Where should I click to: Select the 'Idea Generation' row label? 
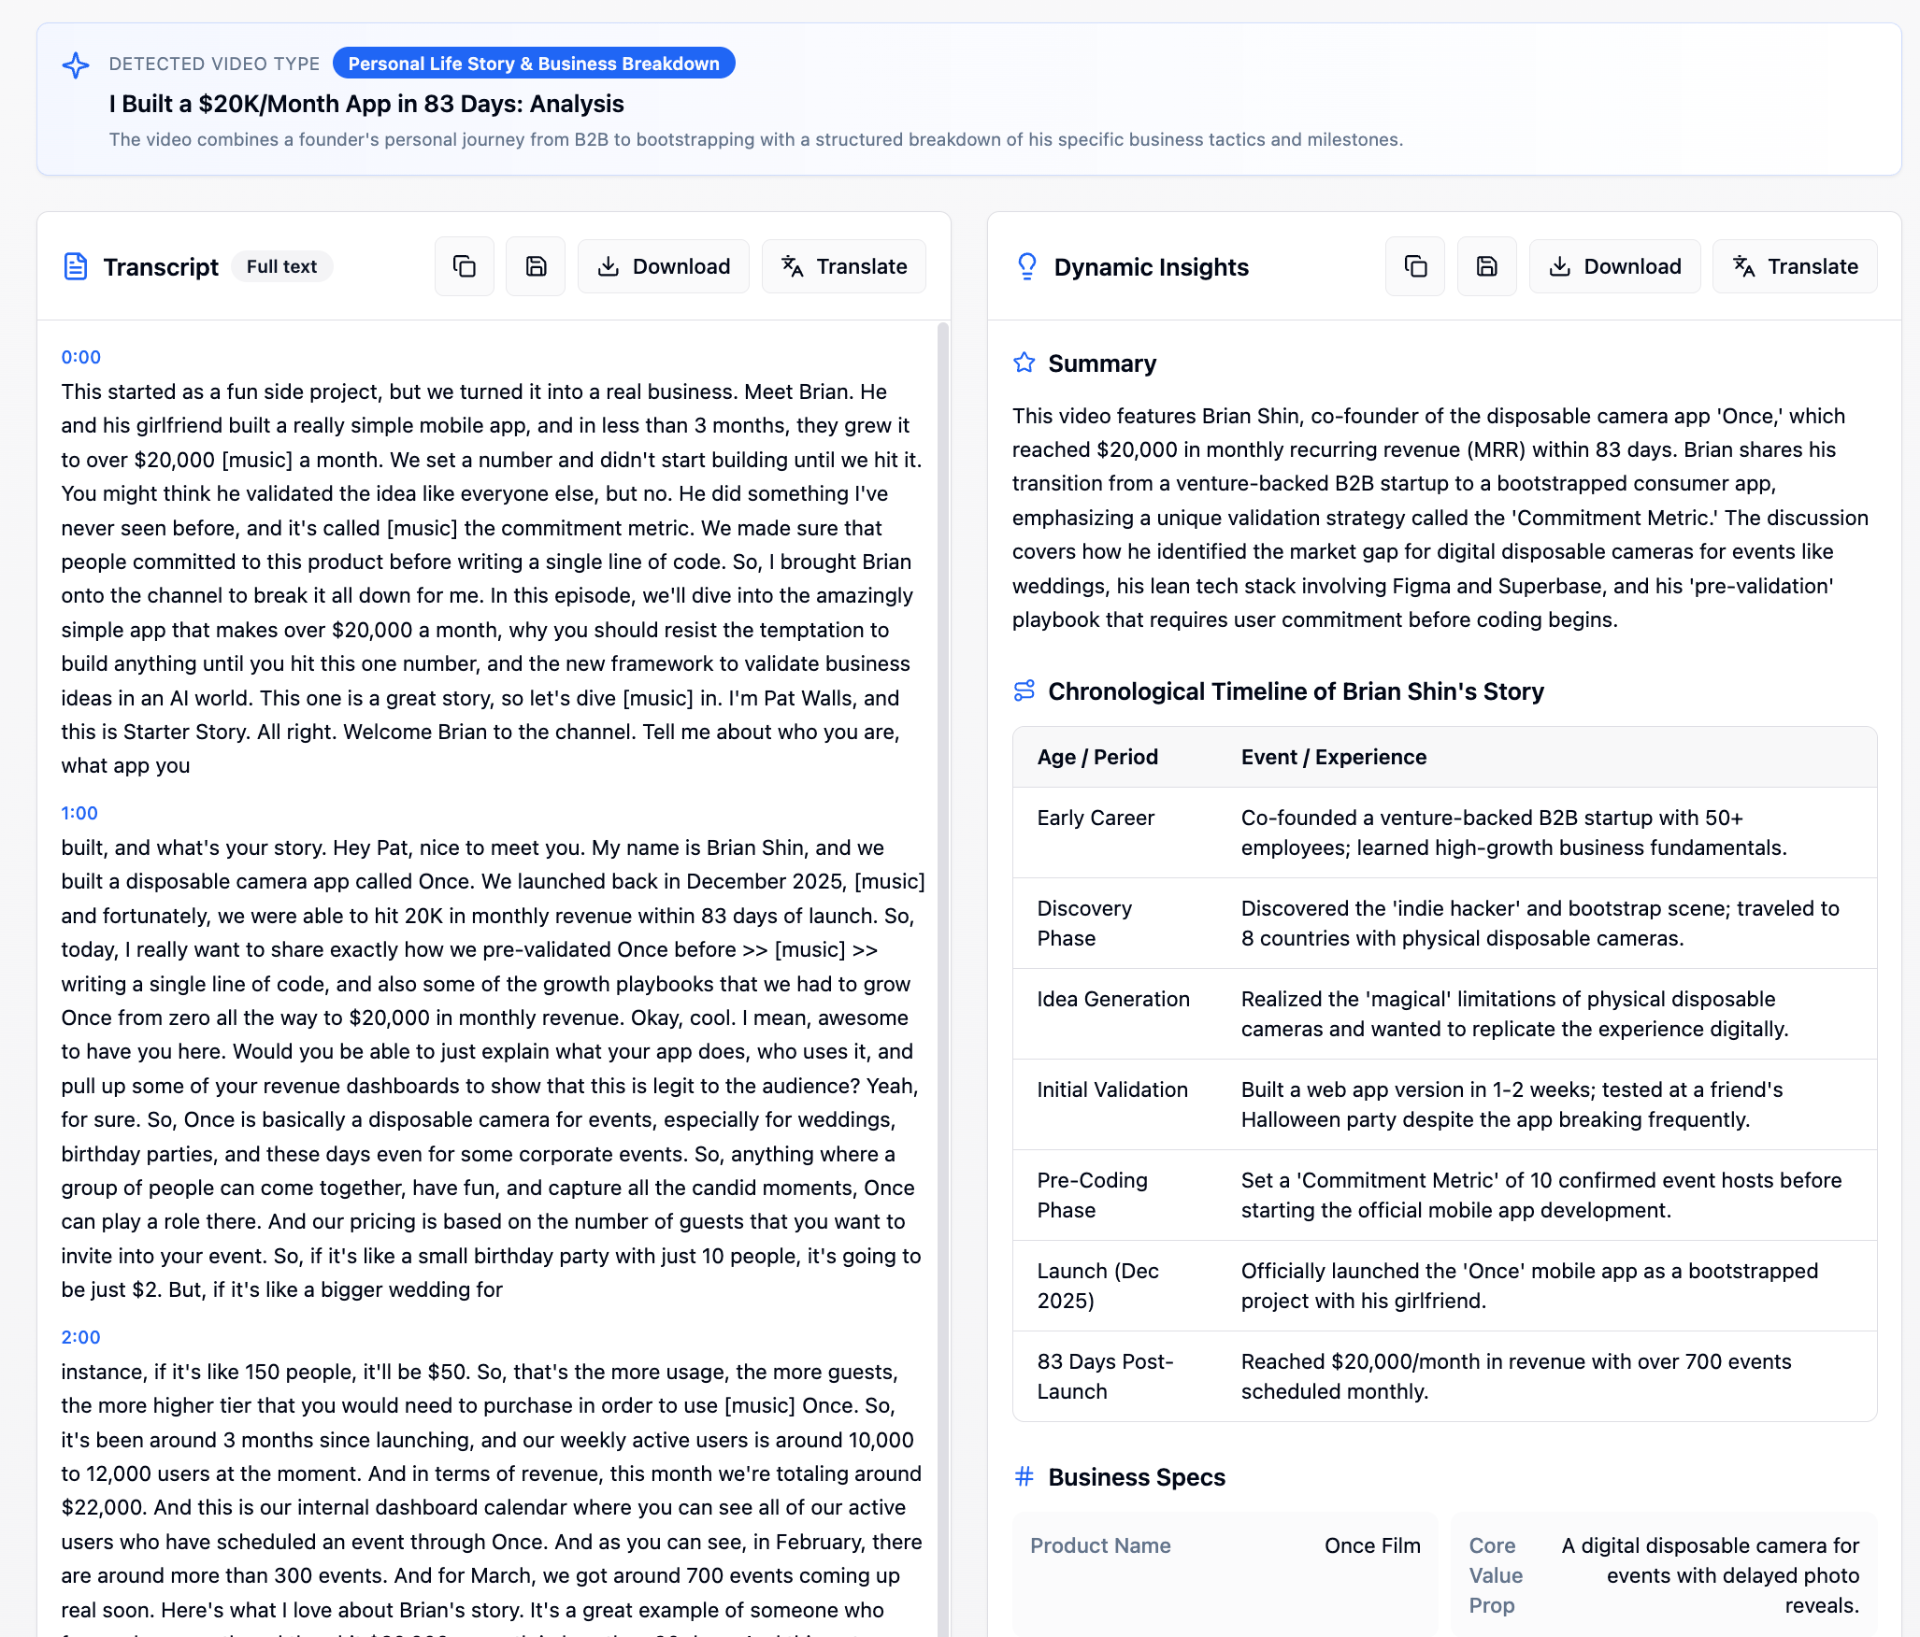(x=1113, y=999)
